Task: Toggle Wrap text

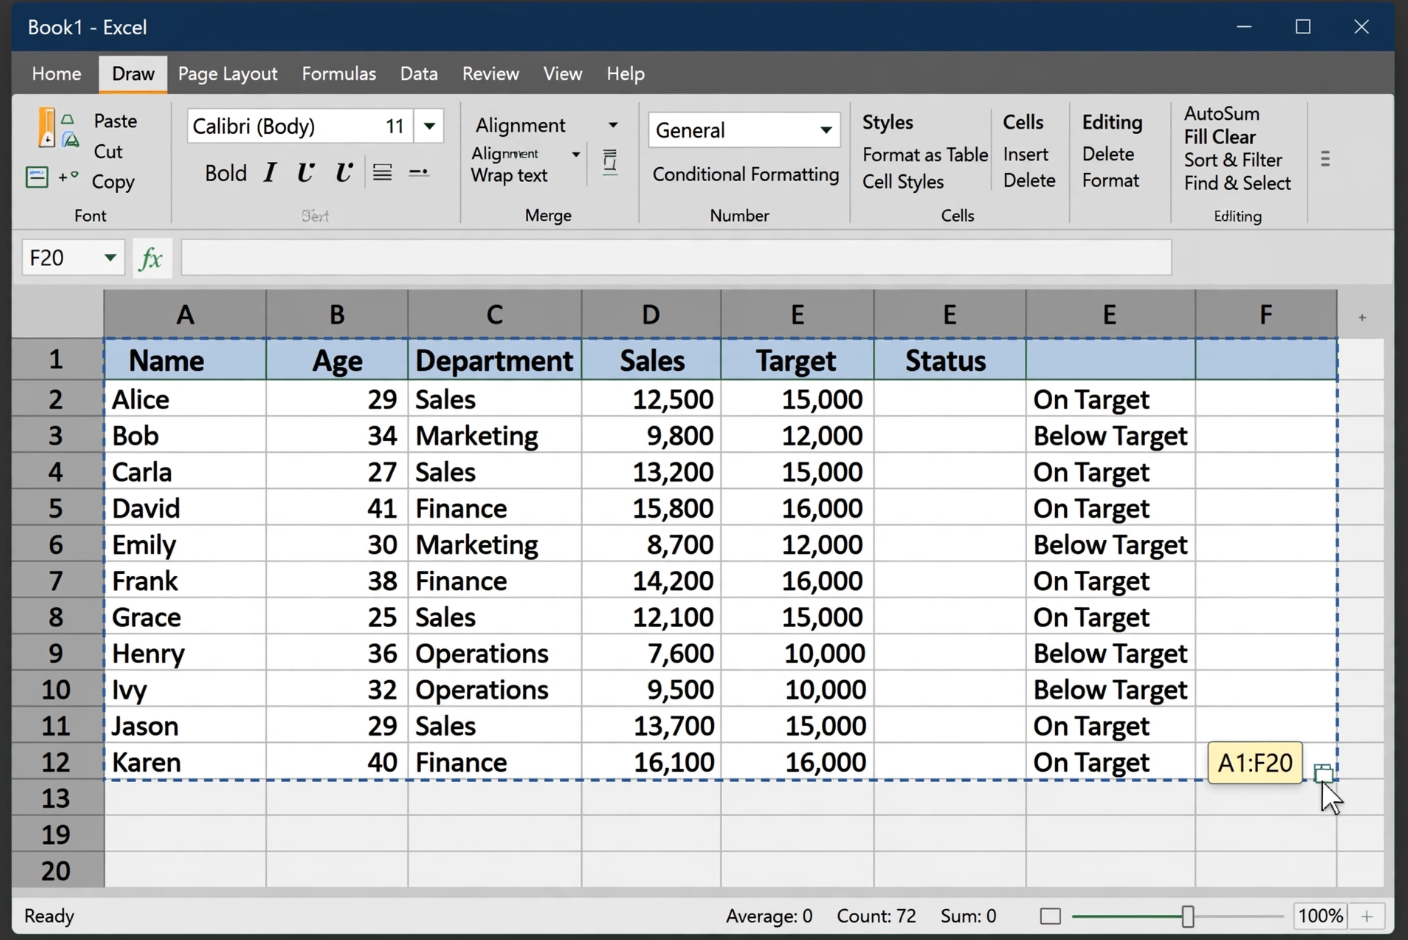Action: point(509,175)
